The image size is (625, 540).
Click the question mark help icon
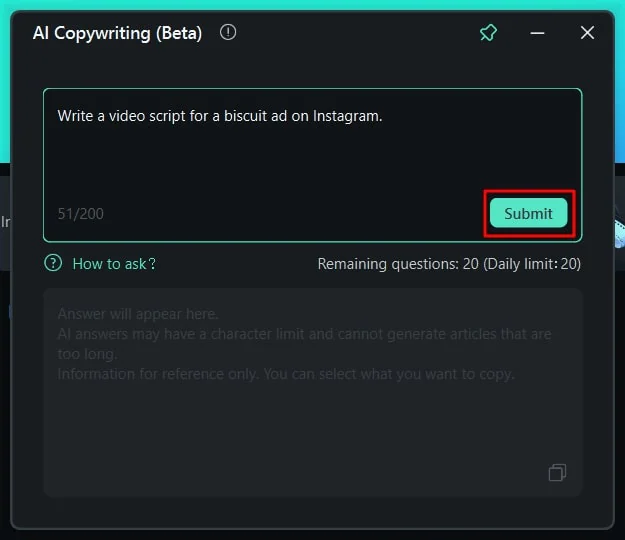pyautogui.click(x=53, y=264)
